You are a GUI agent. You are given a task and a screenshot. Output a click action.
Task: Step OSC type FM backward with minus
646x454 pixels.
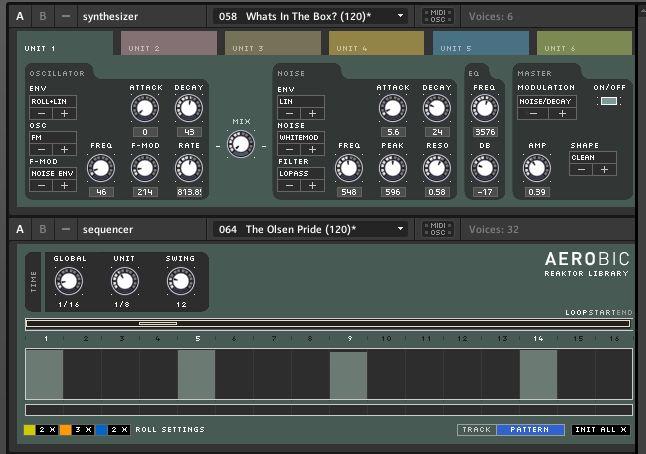41,150
